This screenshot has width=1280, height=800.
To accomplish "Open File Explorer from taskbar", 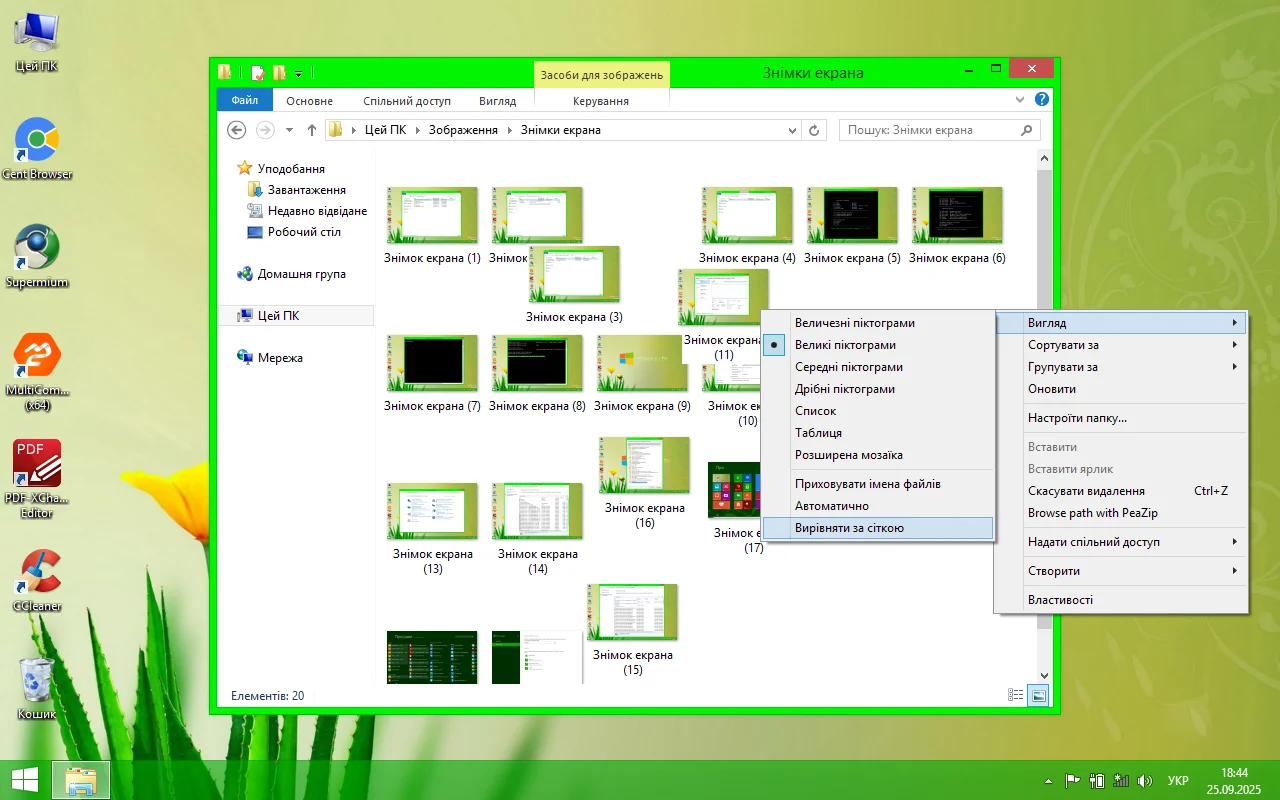I will (x=80, y=780).
